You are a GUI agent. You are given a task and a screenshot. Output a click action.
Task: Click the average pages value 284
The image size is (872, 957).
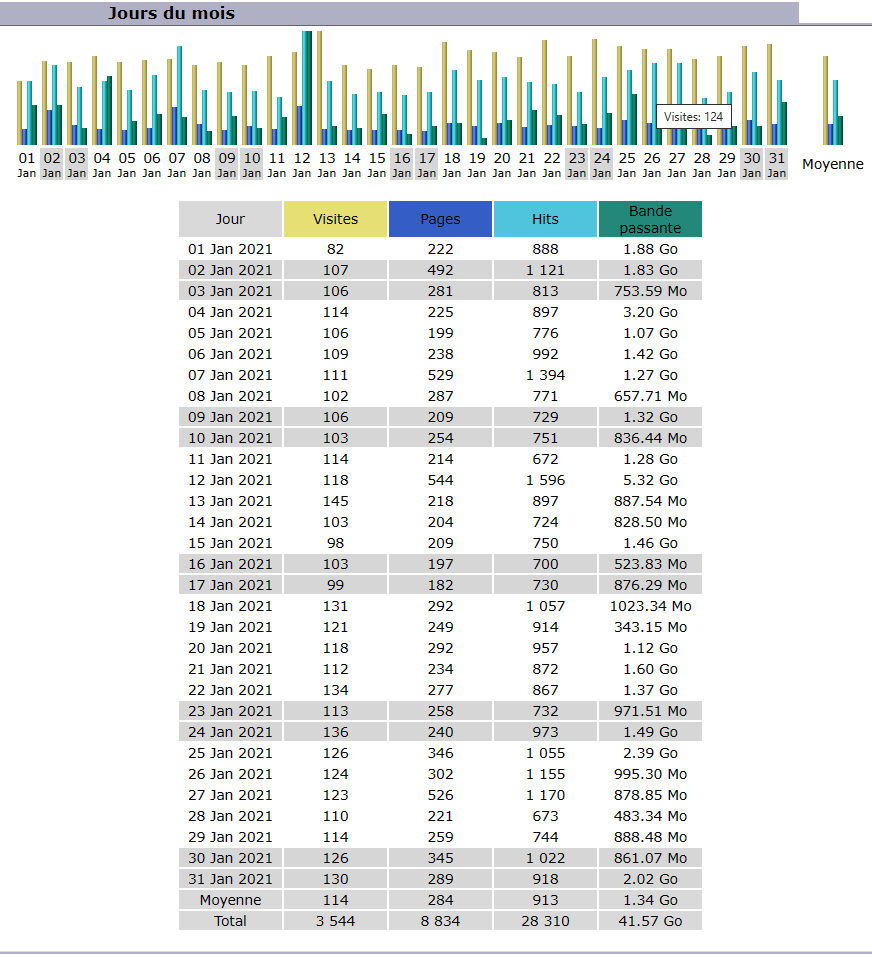440,900
